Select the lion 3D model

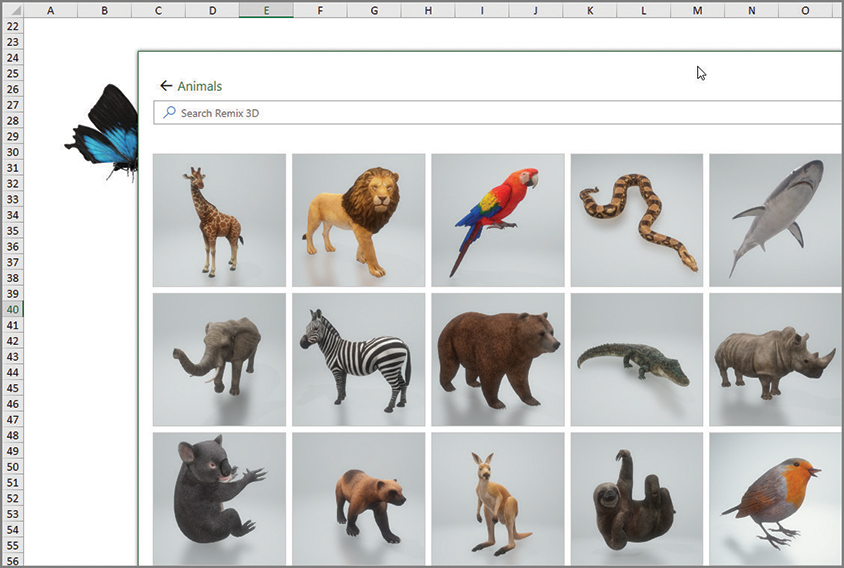pos(358,220)
